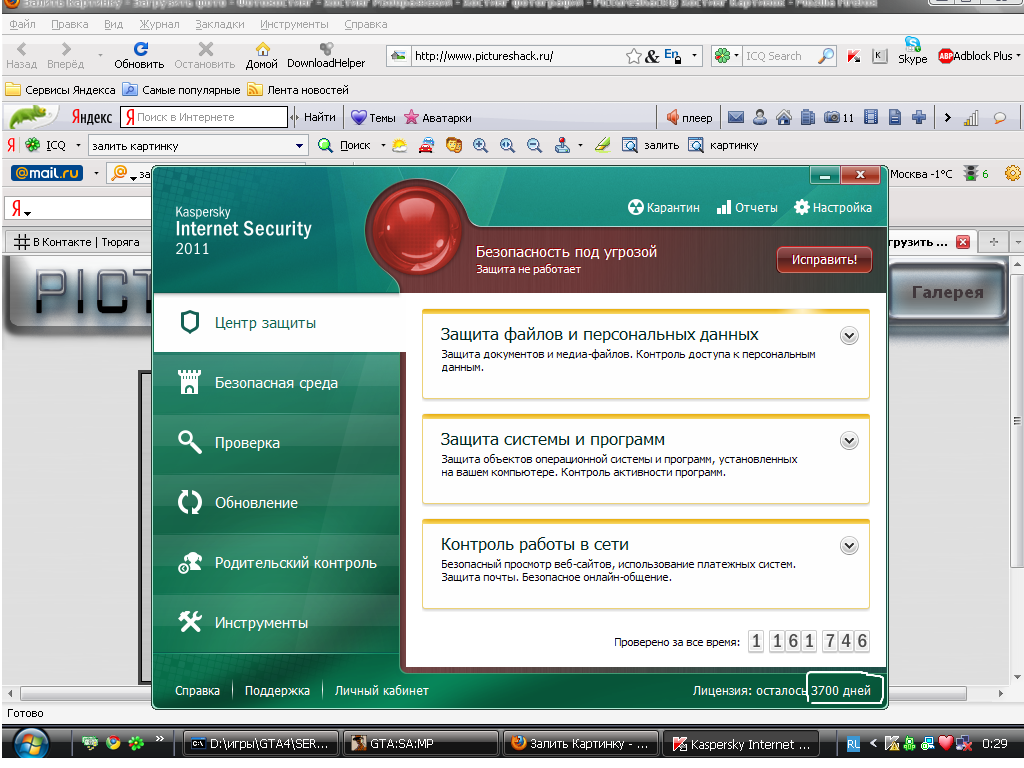1024x768 pixels.
Task: Click the Поддержка support link
Action: (x=277, y=690)
